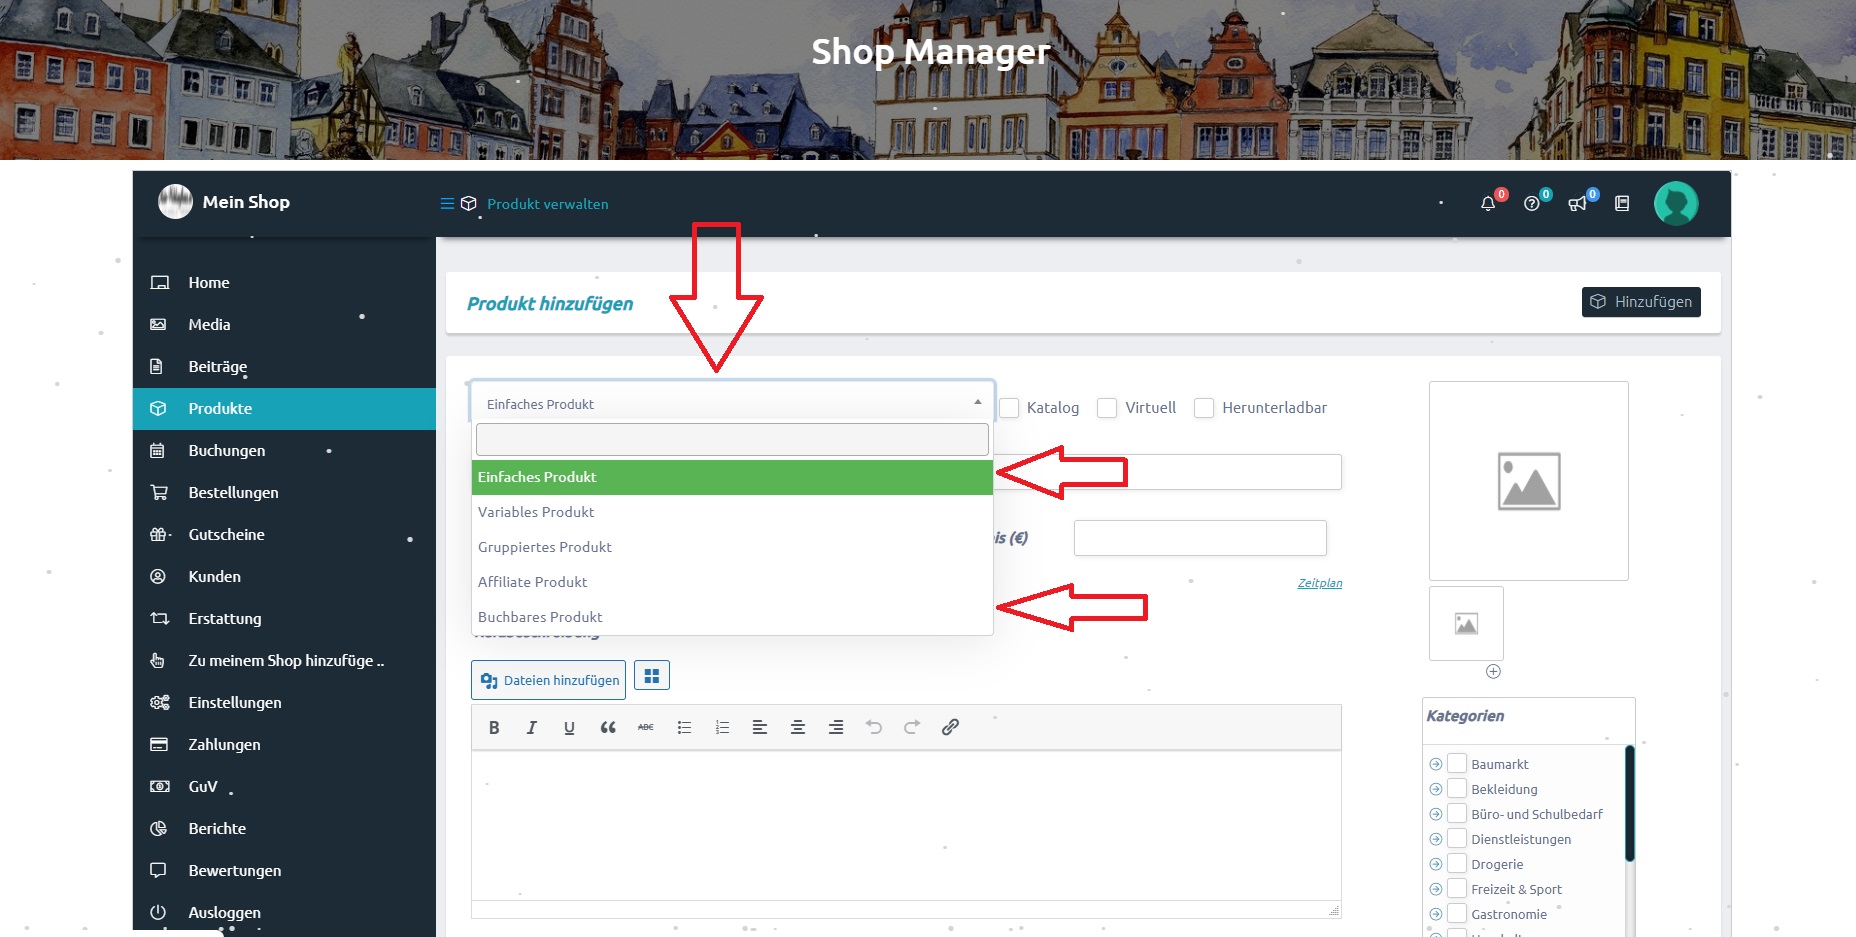Screen dimensions: 1856x937
Task: Open Home in the sidebar
Action: point(284,283)
